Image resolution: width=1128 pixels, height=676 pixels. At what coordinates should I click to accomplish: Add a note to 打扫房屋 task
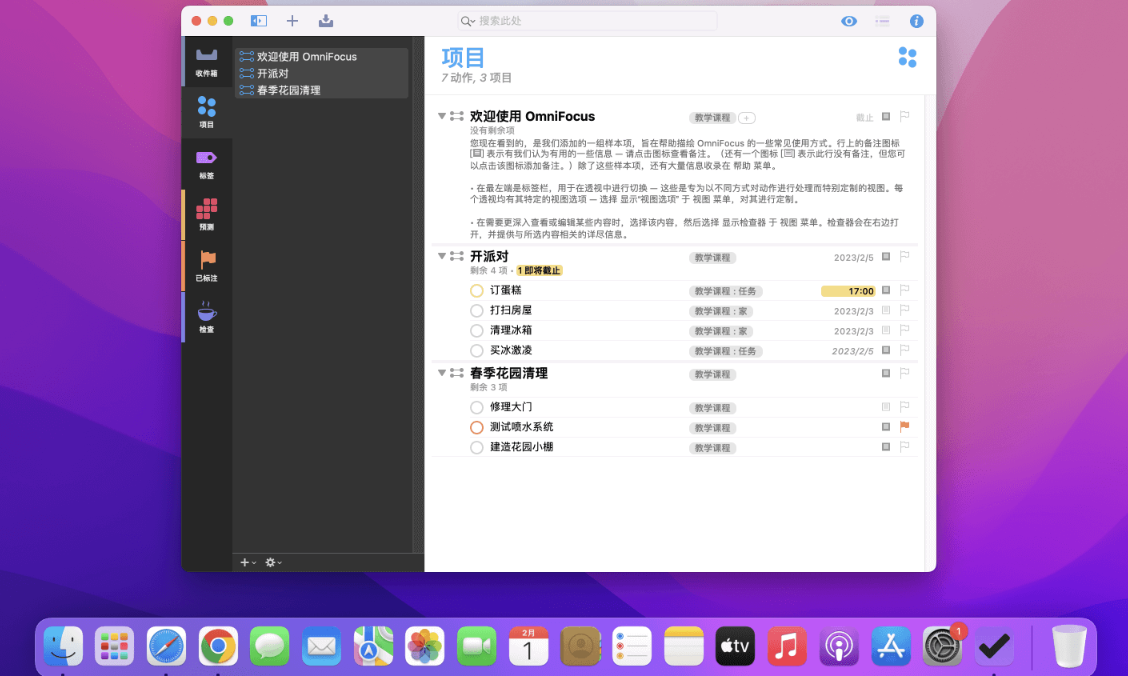coord(886,310)
